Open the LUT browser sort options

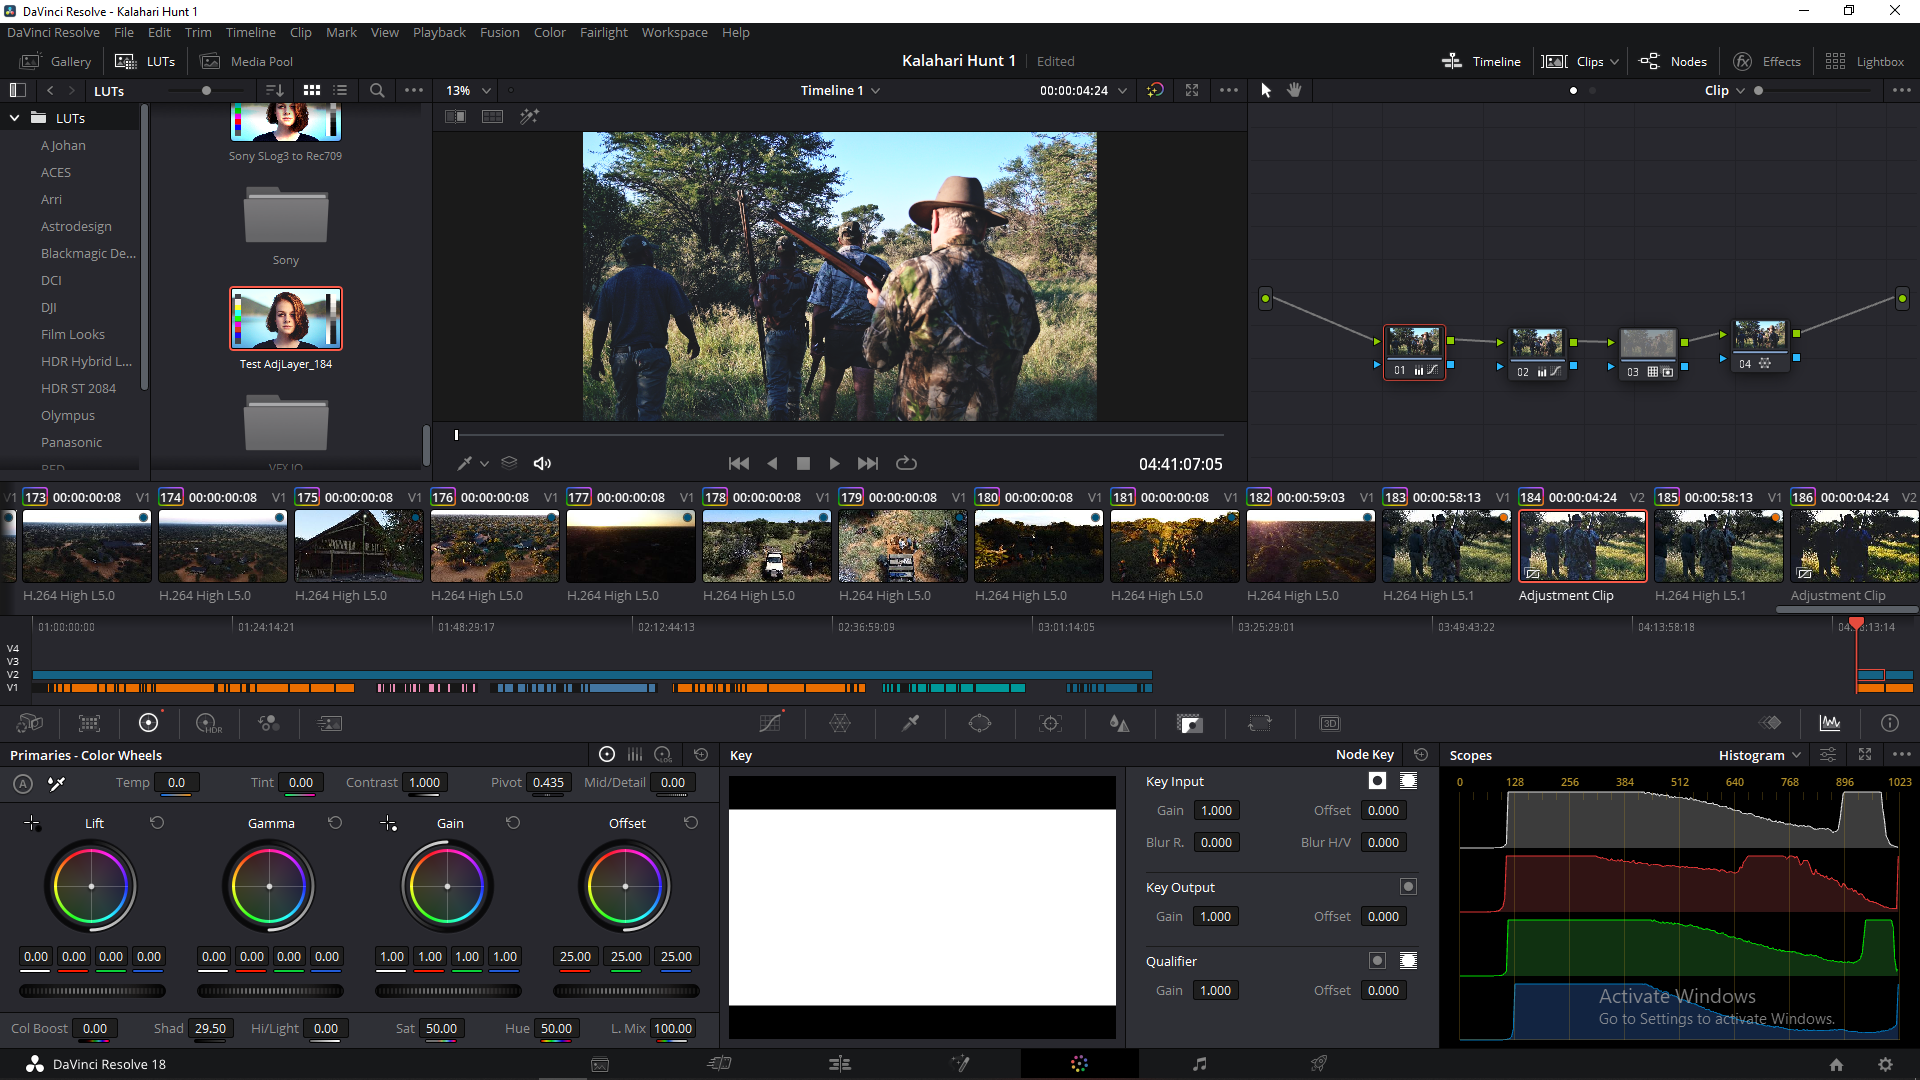pyautogui.click(x=274, y=90)
